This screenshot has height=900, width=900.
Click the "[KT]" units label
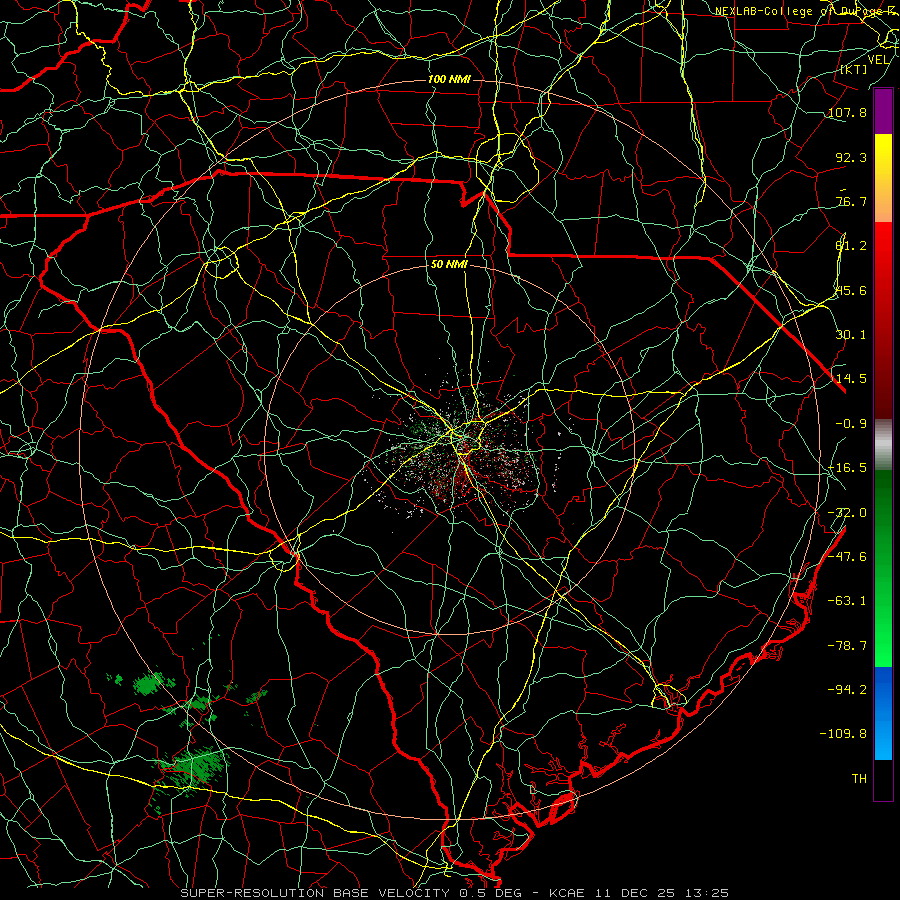854,69
